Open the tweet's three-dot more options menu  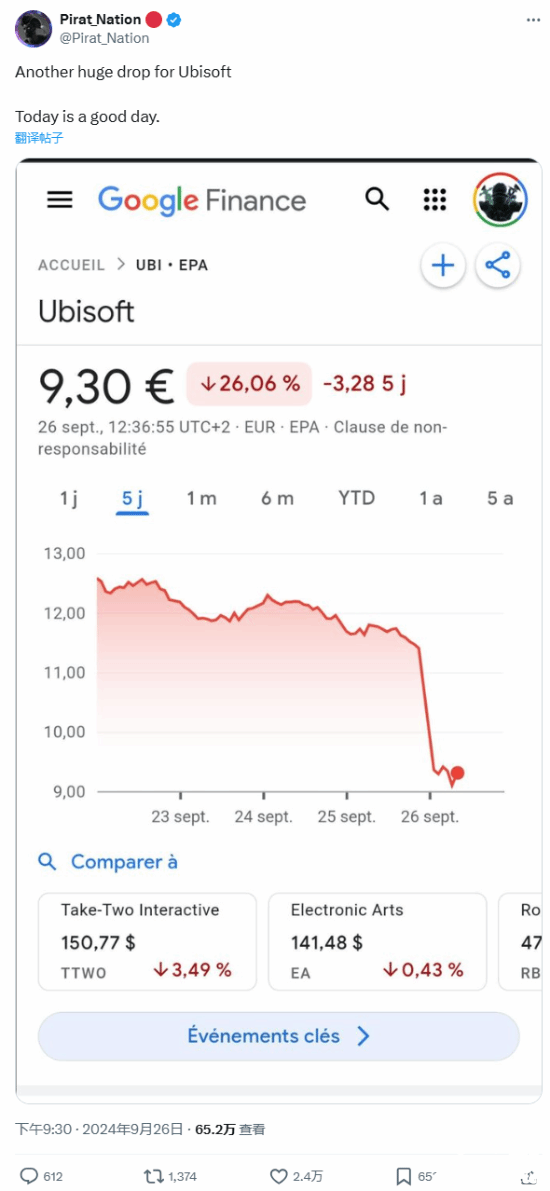click(527, 20)
